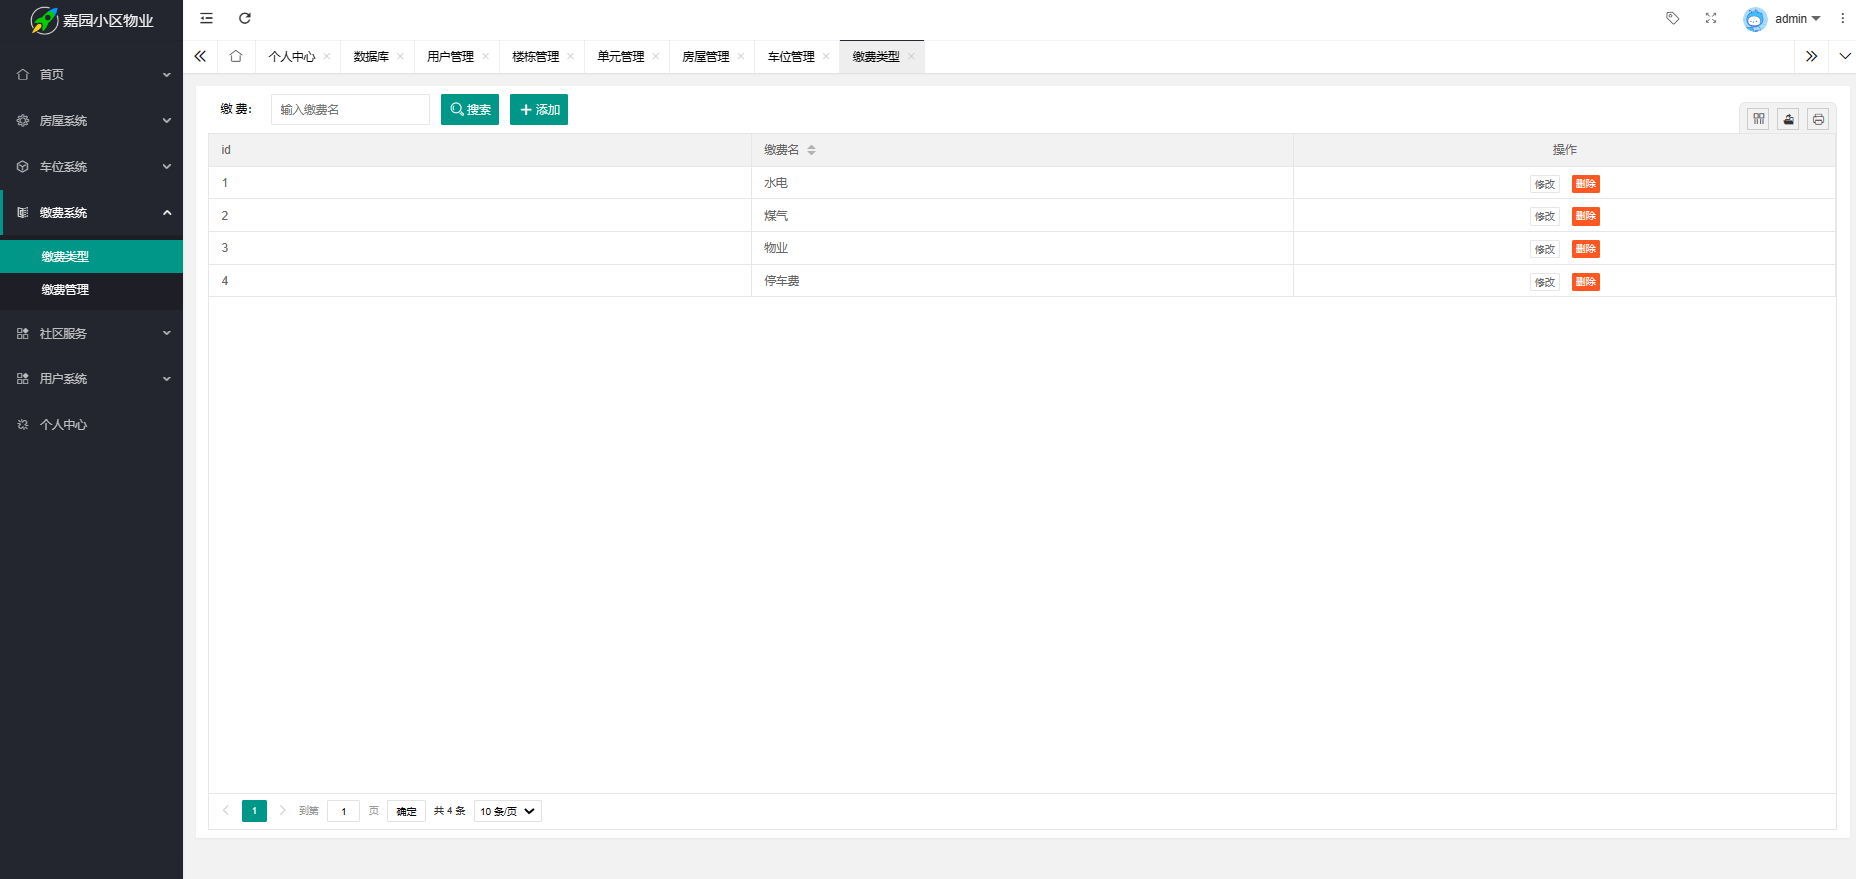Toggle fullscreen mode icon
Image resolution: width=1856 pixels, height=879 pixels.
(x=1711, y=18)
